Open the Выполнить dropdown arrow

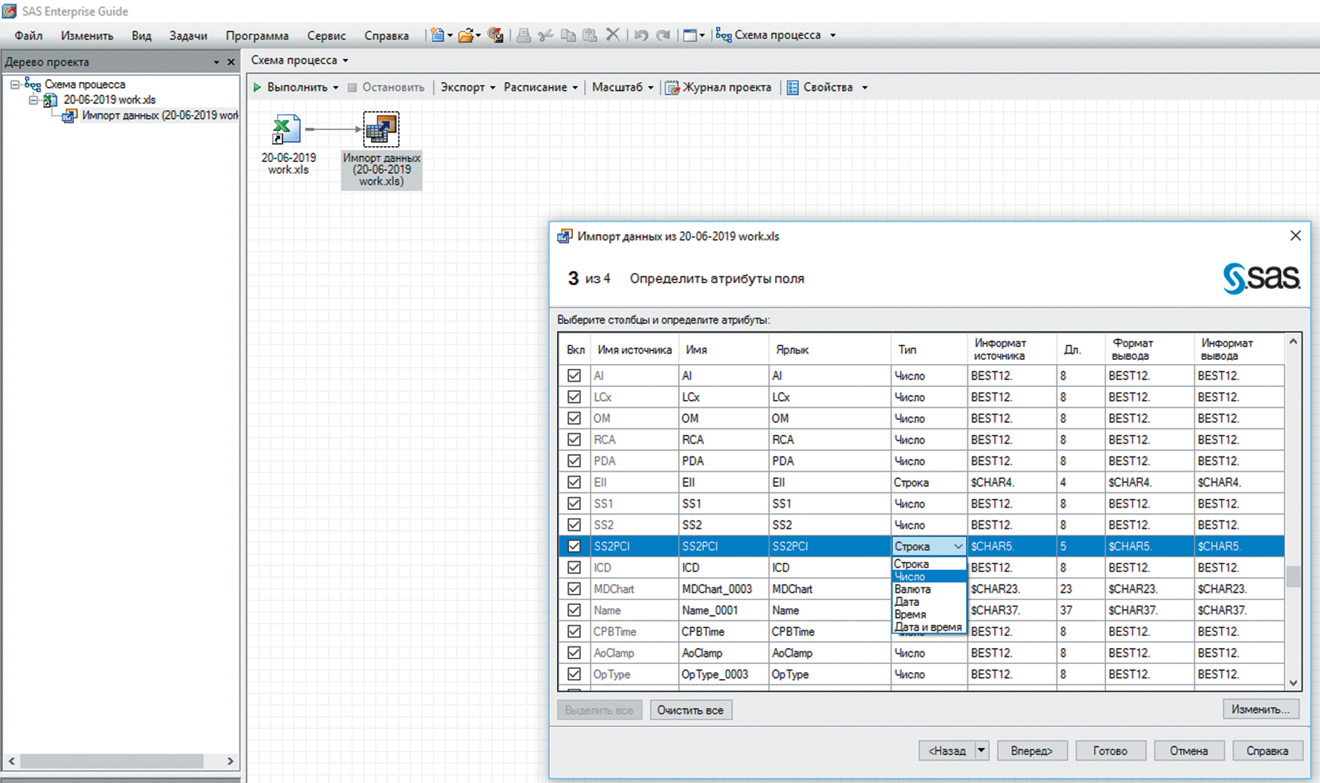pos(336,88)
